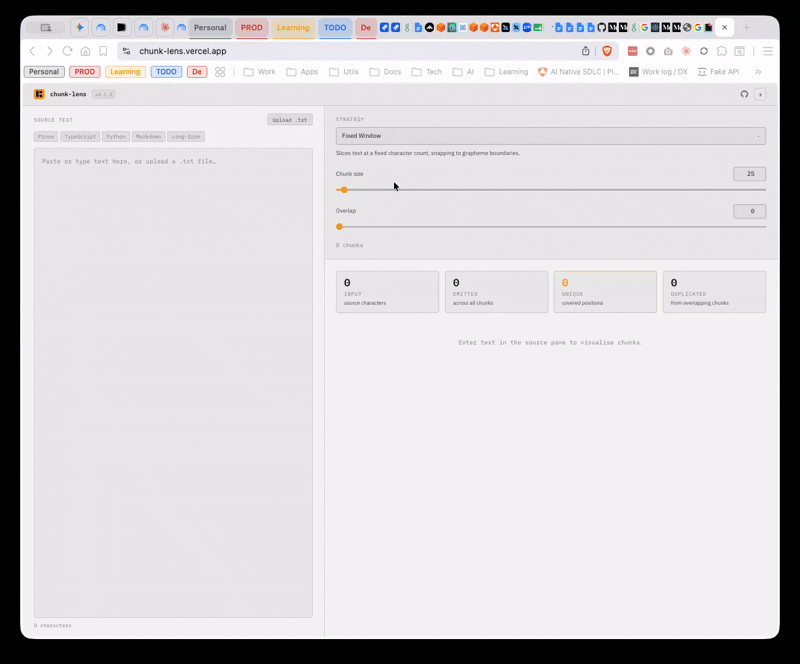The width and height of the screenshot is (800, 664).
Task: Click the PROD bookmark in bookmarks bar
Action: point(85,72)
